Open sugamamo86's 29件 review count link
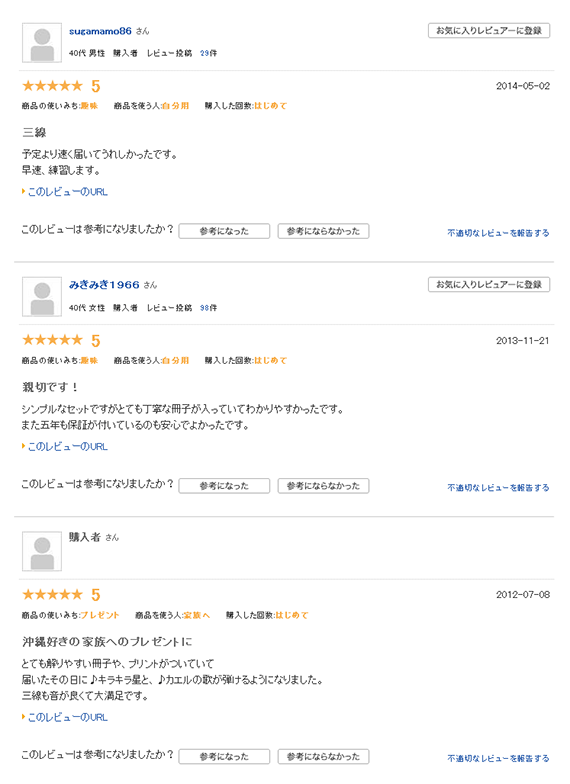Viewport: 570px width, 784px height. pos(208,53)
